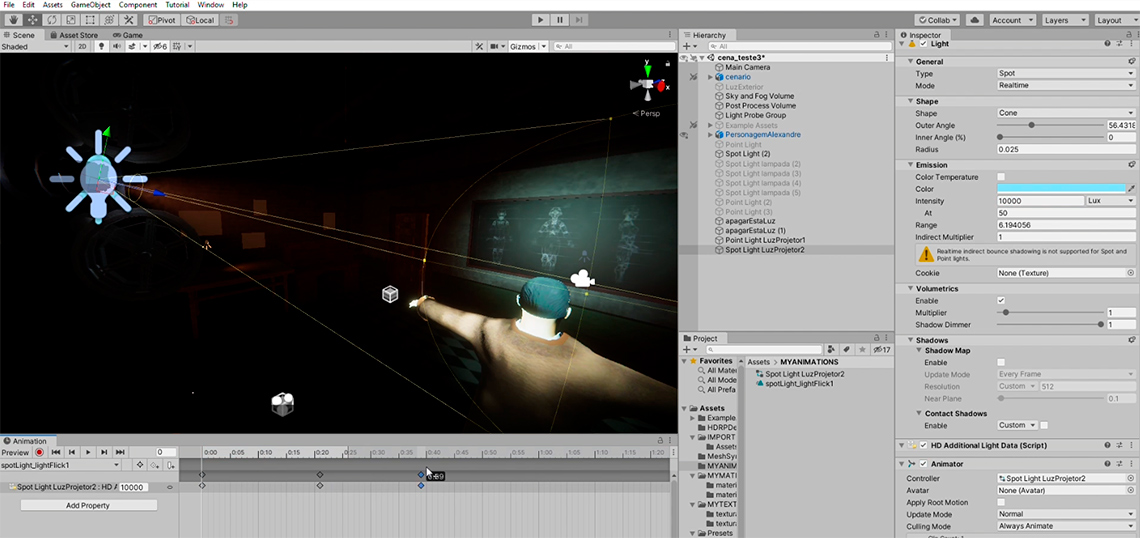The width and height of the screenshot is (1140, 538).
Task: Open the Shaded draw mode dropdown
Action: click(36, 46)
